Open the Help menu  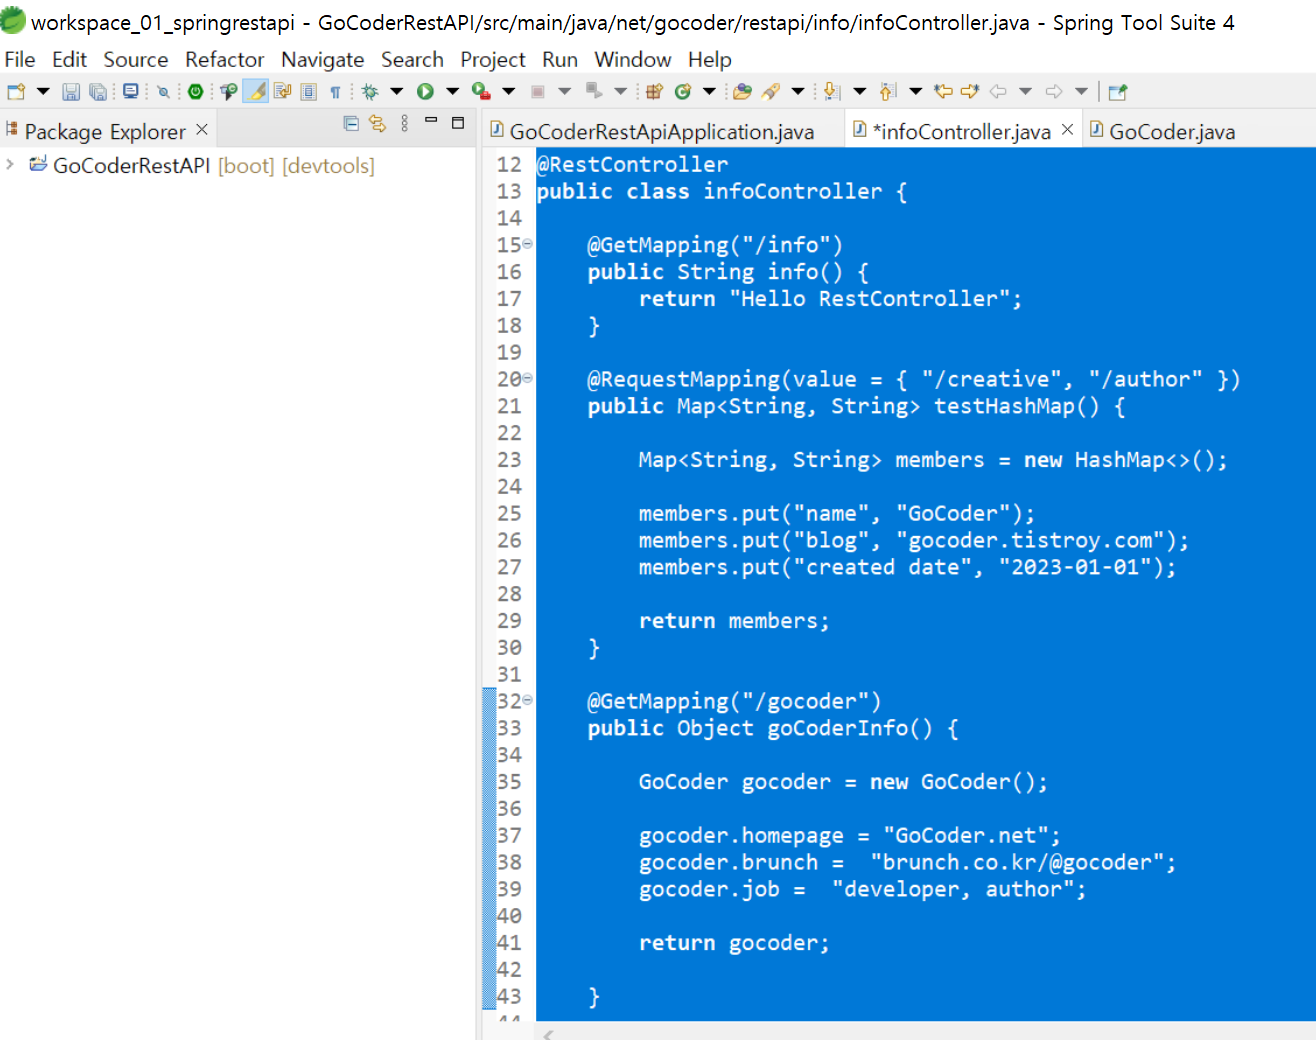pyautogui.click(x=710, y=60)
